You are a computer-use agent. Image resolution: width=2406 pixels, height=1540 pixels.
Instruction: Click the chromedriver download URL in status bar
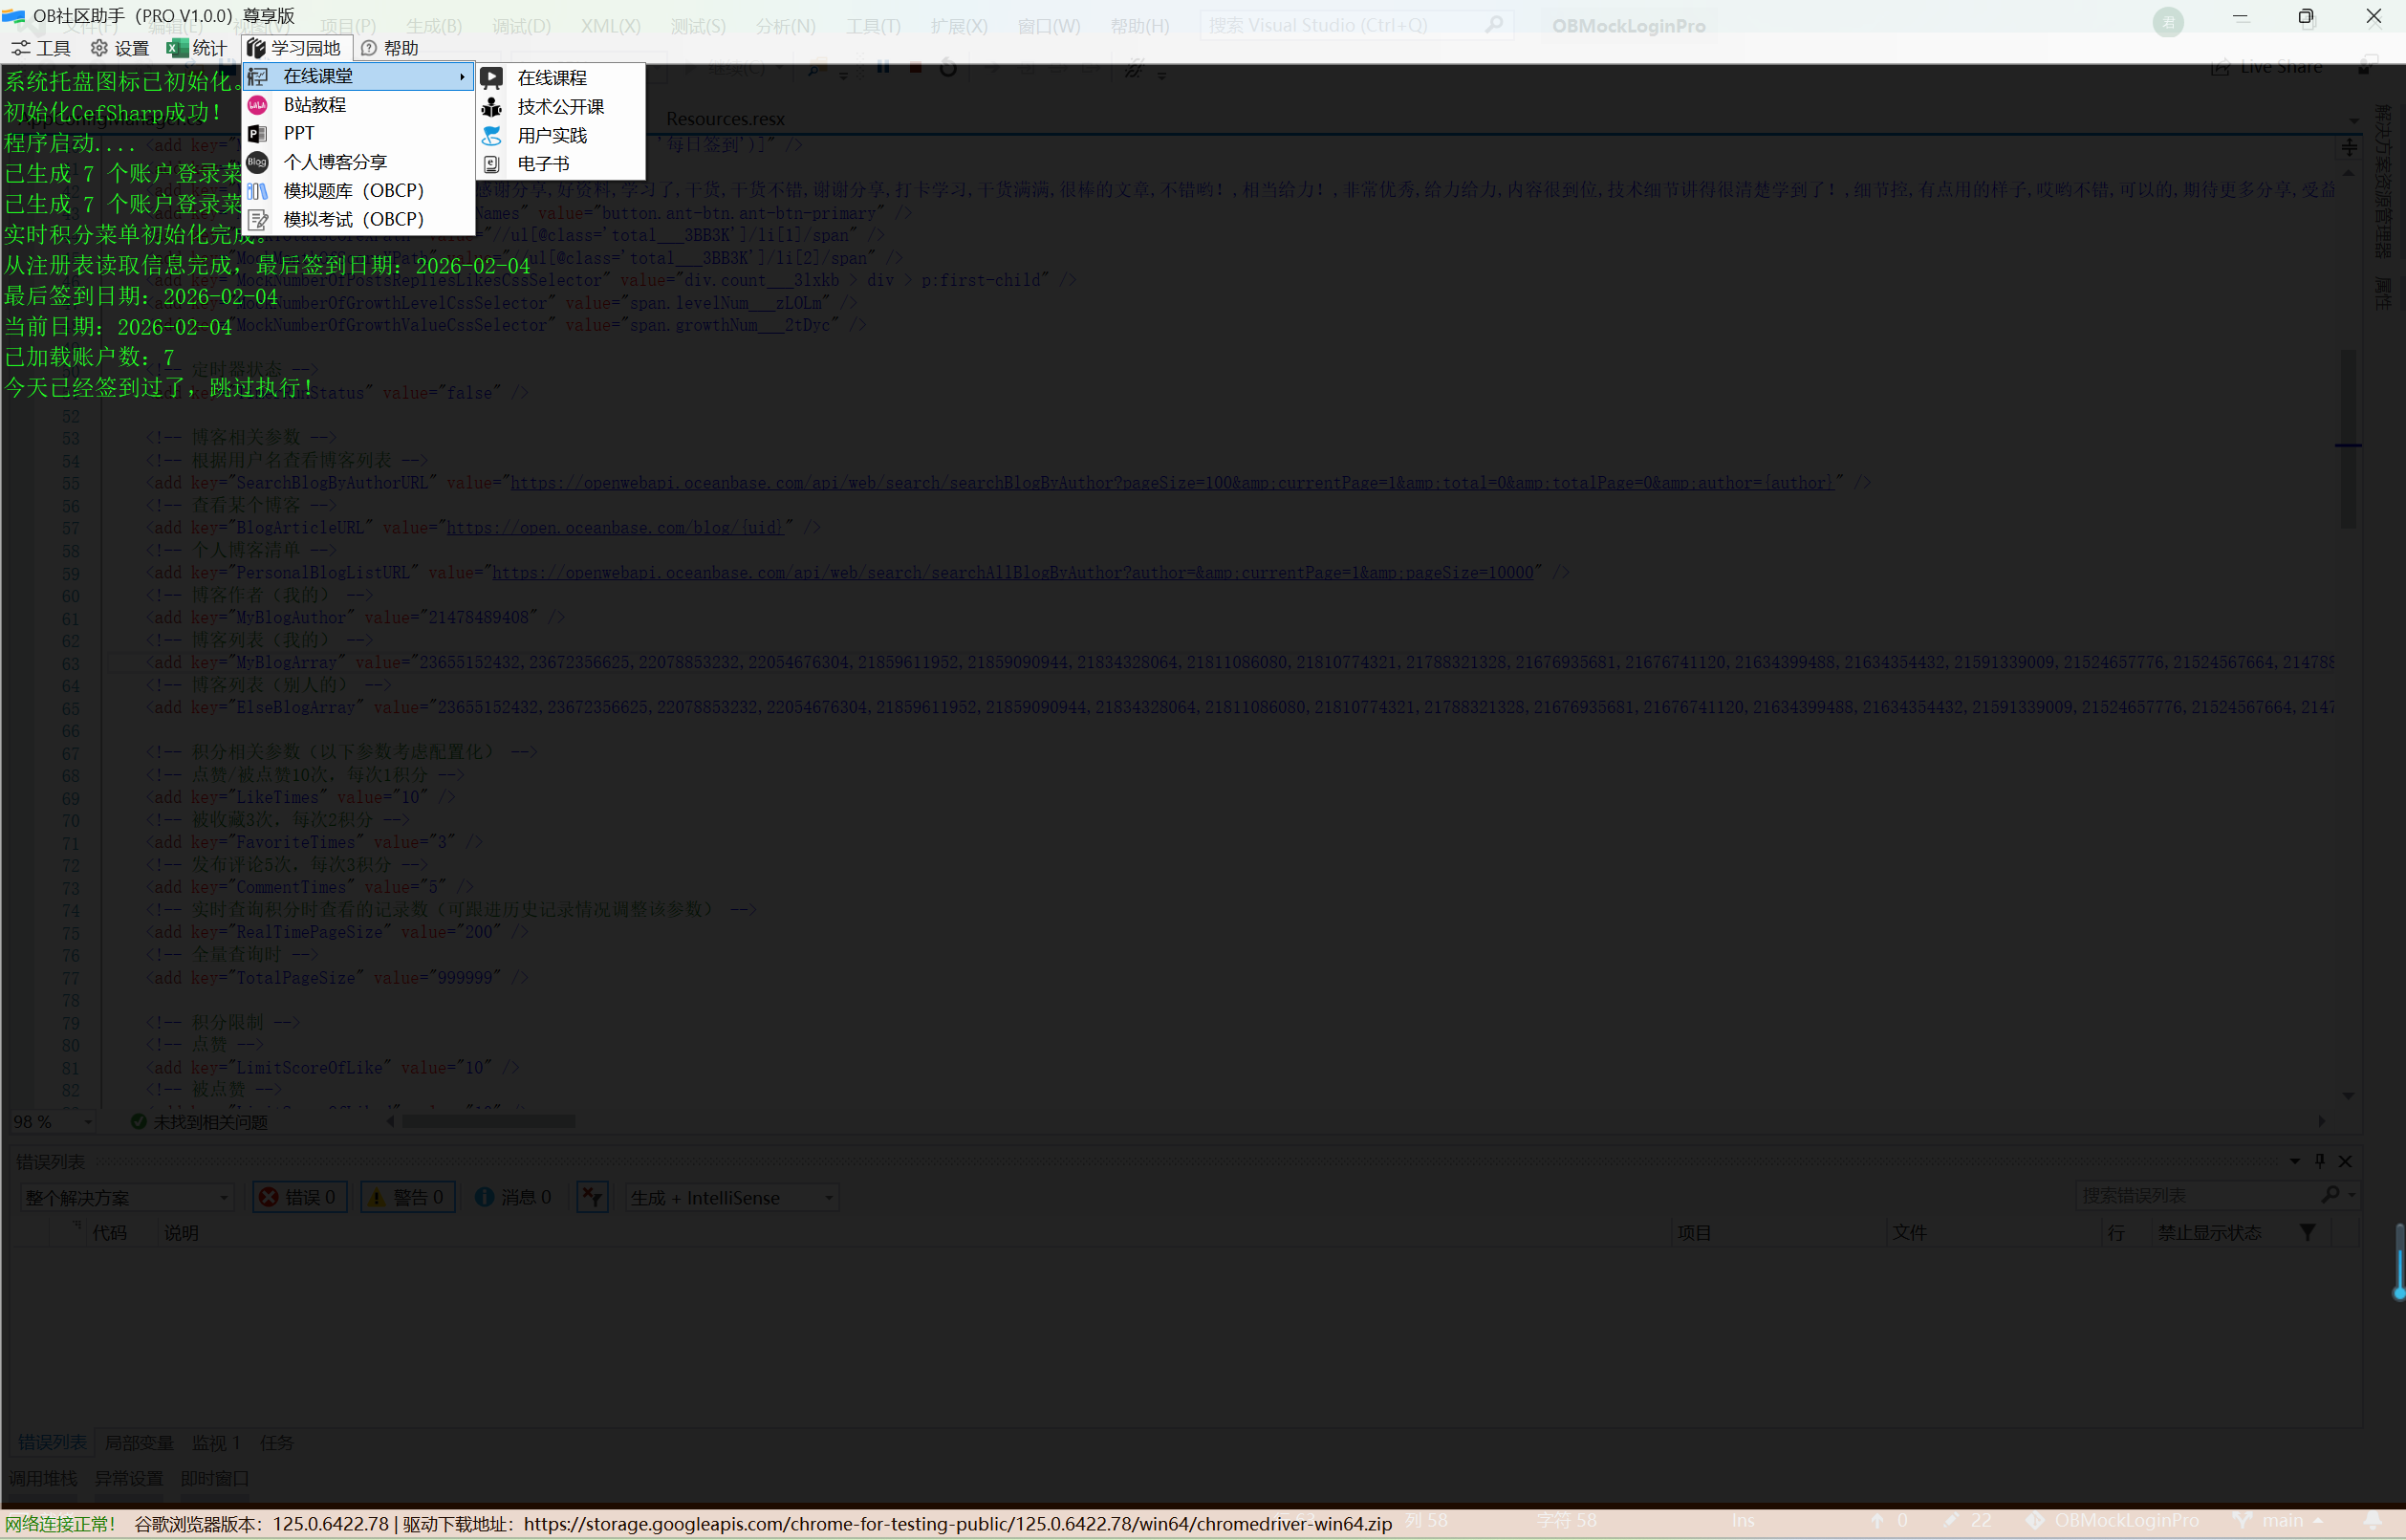coord(957,1524)
